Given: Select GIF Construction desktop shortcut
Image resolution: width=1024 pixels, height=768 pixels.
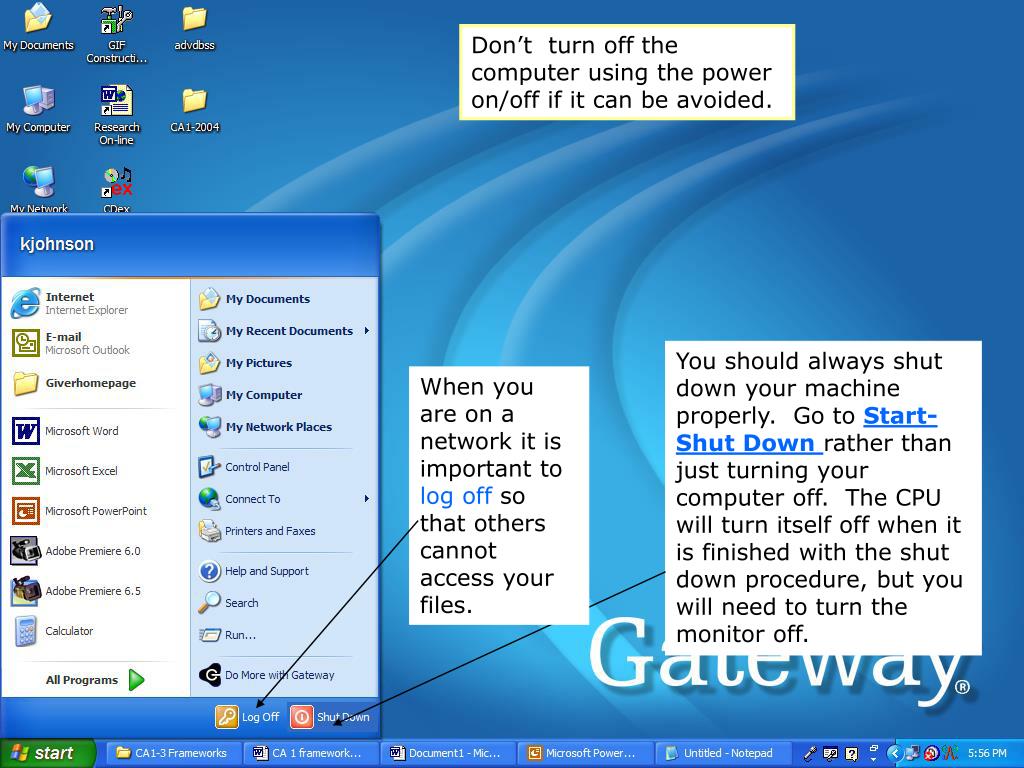Looking at the screenshot, I should pos(117,34).
